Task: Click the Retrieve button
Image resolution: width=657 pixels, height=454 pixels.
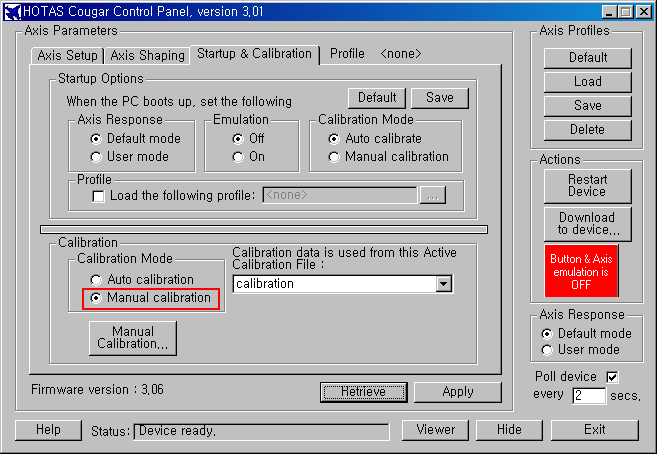Action: [x=364, y=392]
